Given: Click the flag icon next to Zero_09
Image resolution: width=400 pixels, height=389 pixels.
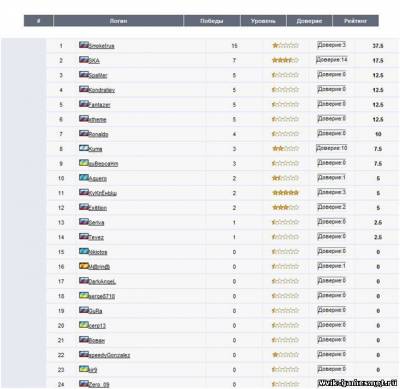Looking at the screenshot, I should pyautogui.click(x=83, y=383).
